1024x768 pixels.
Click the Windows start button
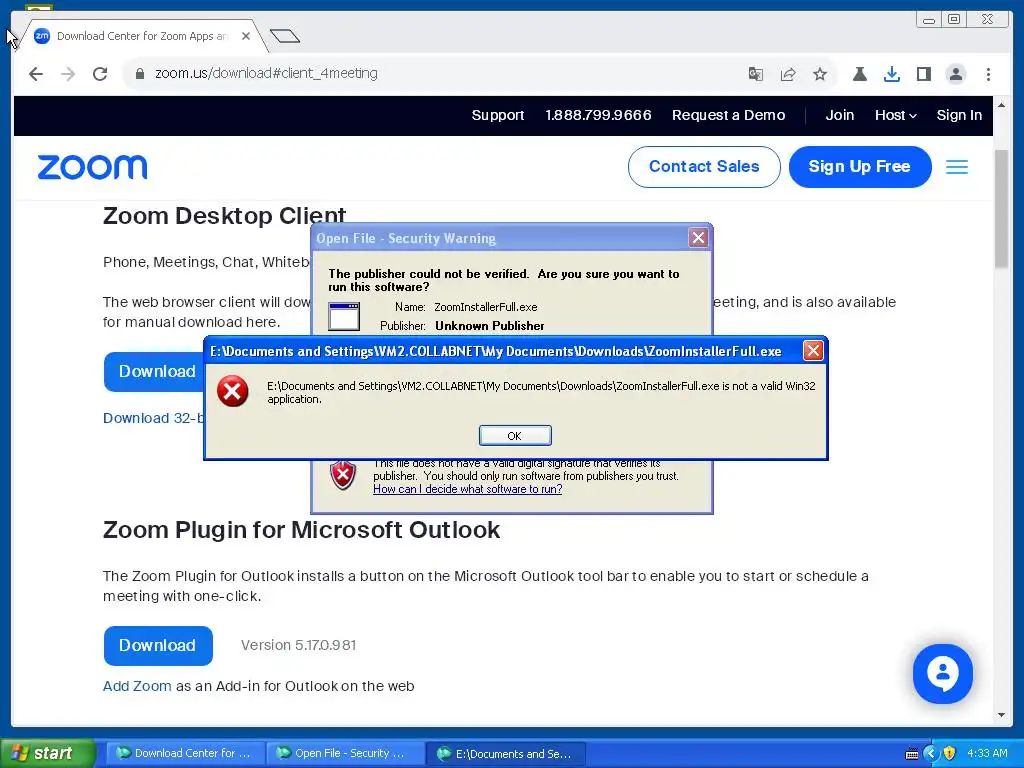point(47,753)
